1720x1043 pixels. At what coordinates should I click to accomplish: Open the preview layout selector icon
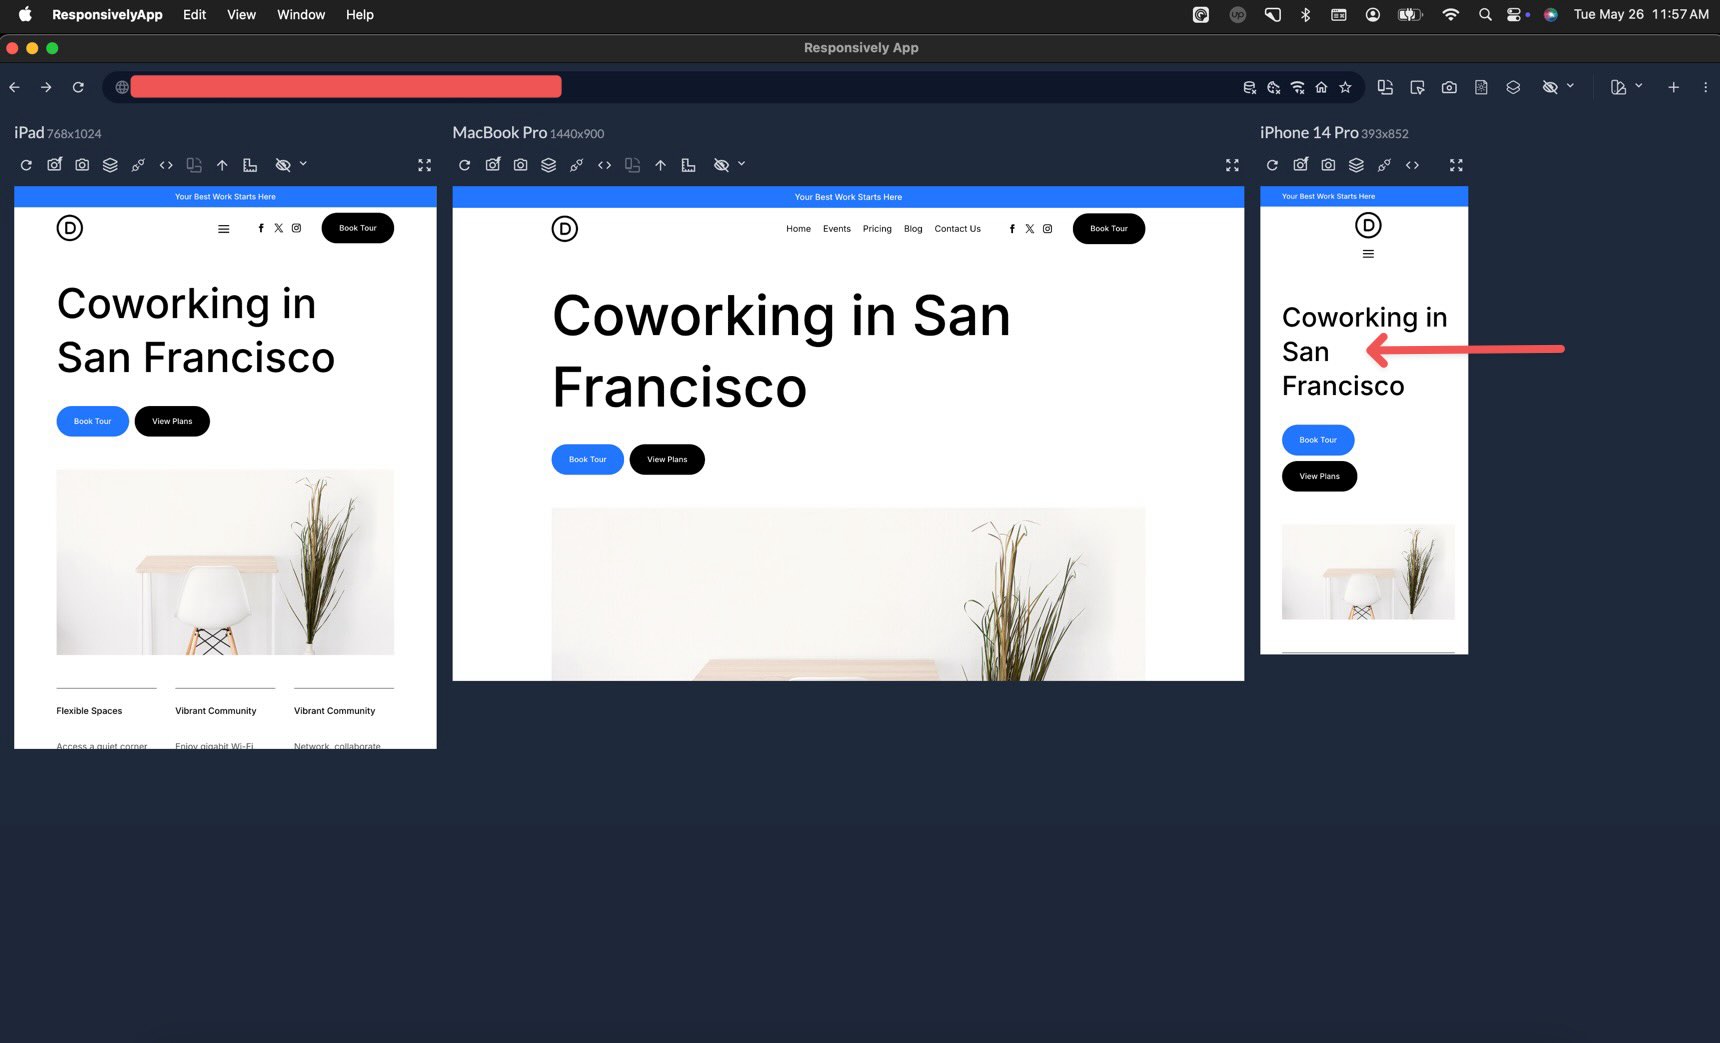coord(1618,87)
